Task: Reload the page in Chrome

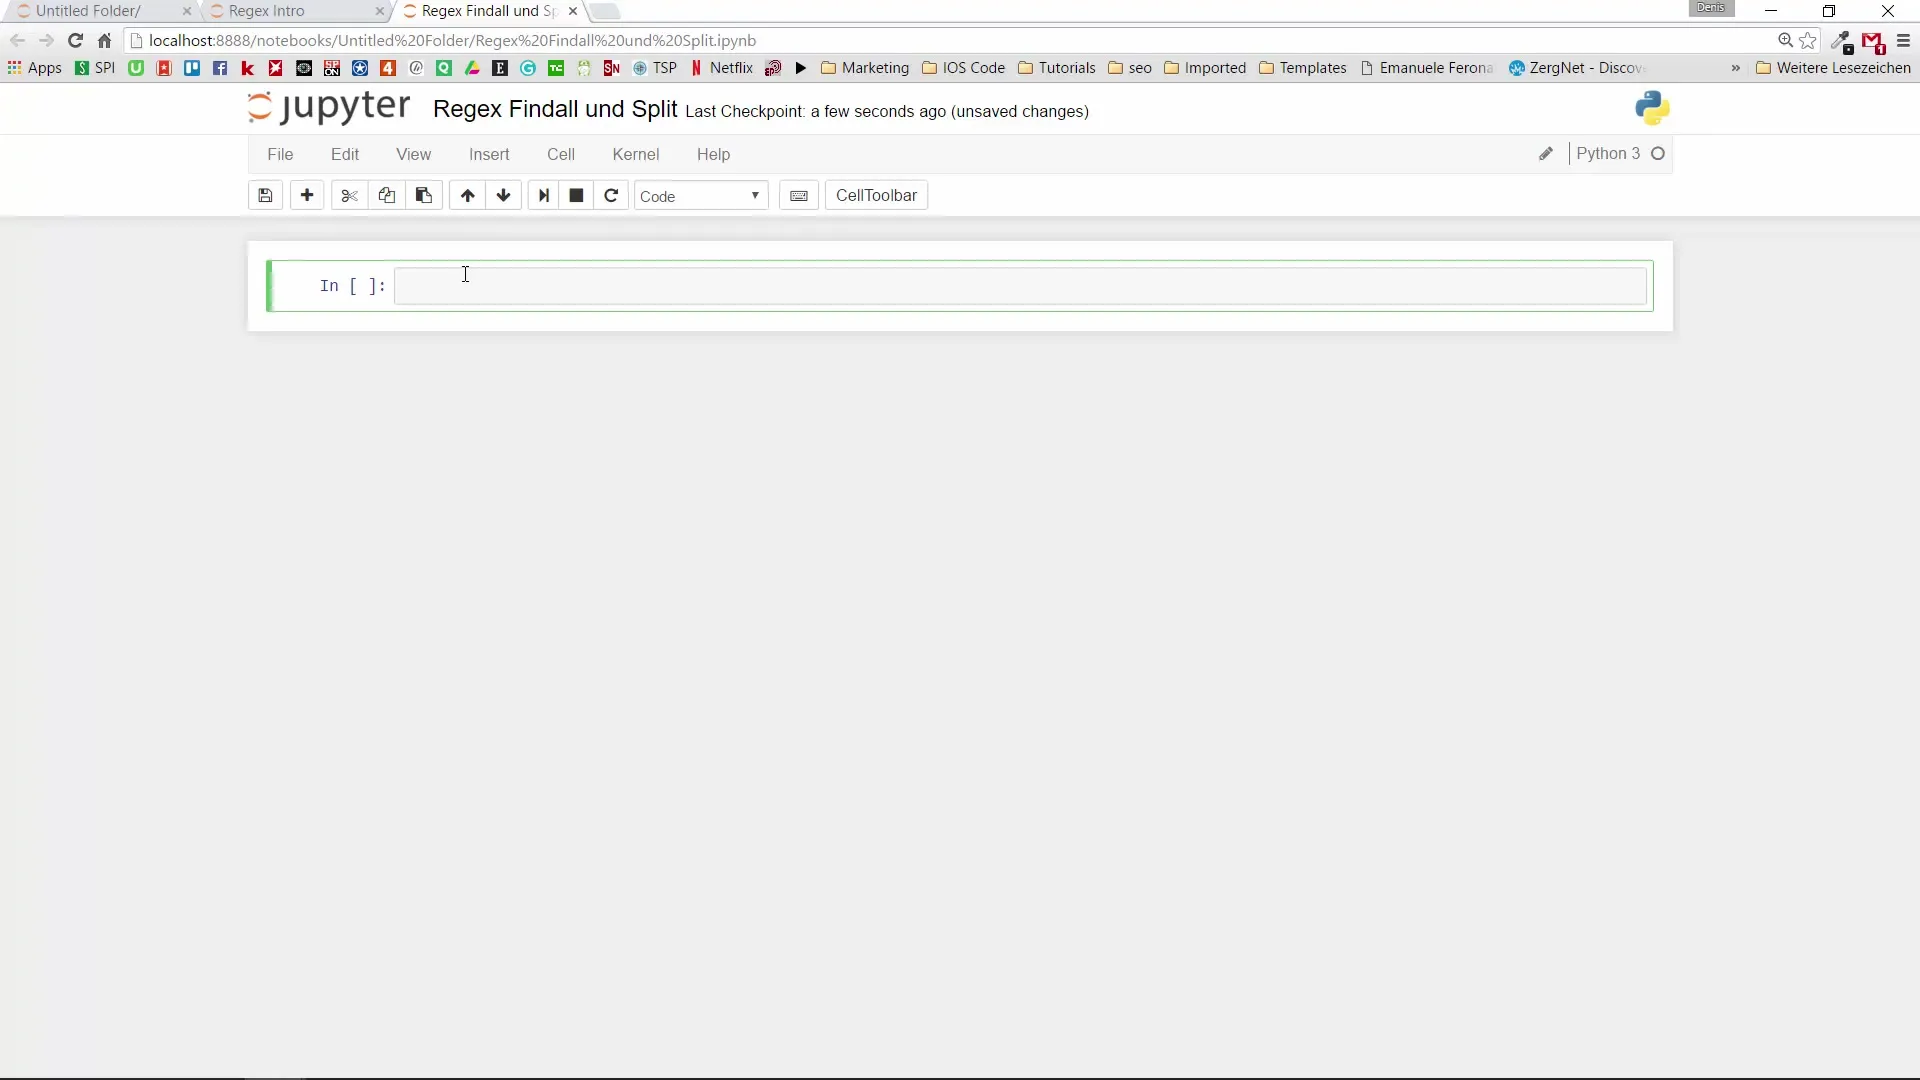Action: click(75, 41)
